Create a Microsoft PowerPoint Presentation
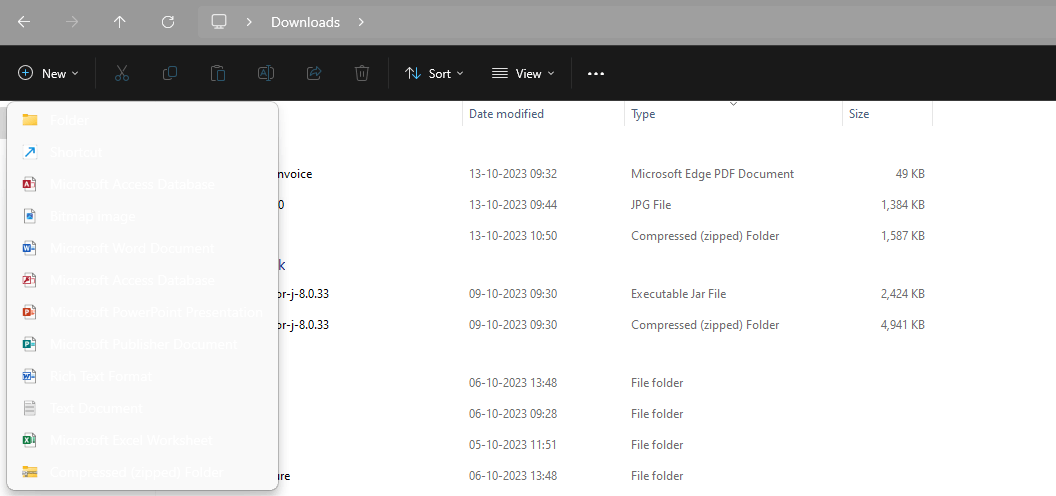Viewport: 1056px width, 496px height. [x=143, y=313]
